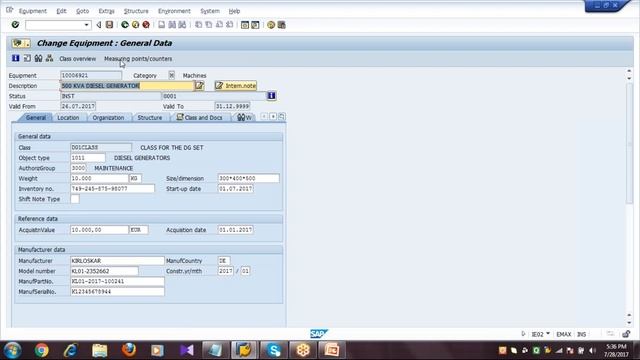
Task: Click the Object type field
Action: (88, 158)
